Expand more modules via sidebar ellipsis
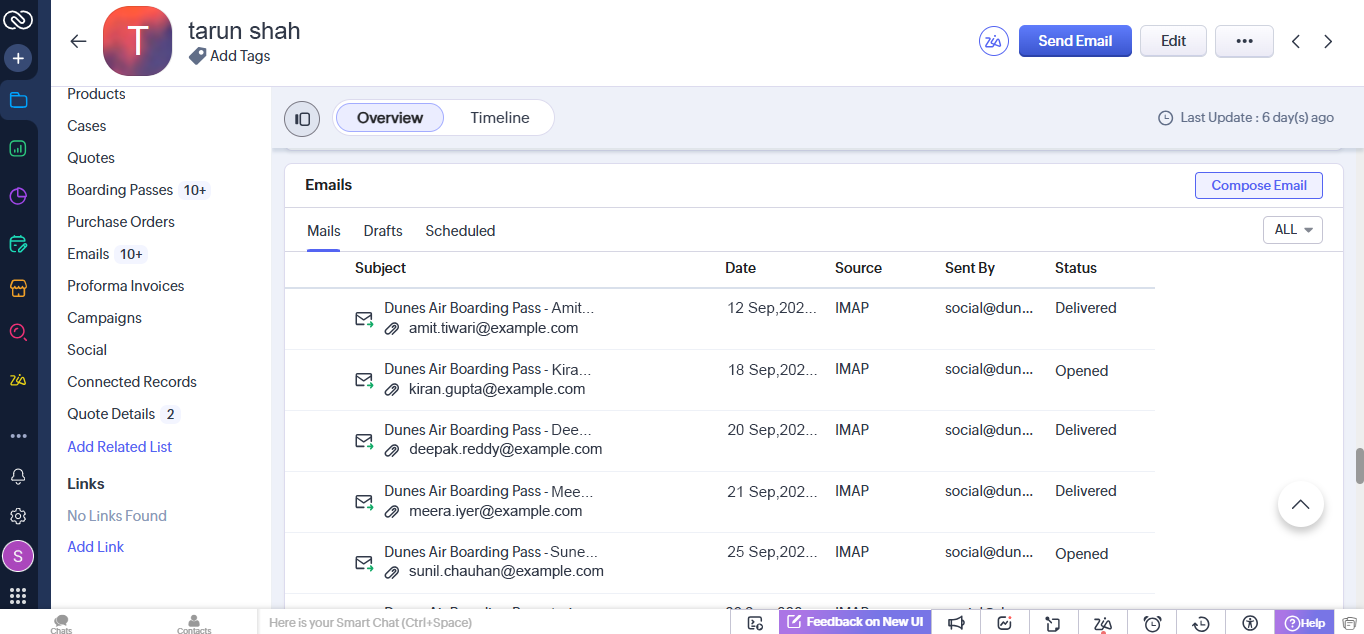 coord(18,436)
